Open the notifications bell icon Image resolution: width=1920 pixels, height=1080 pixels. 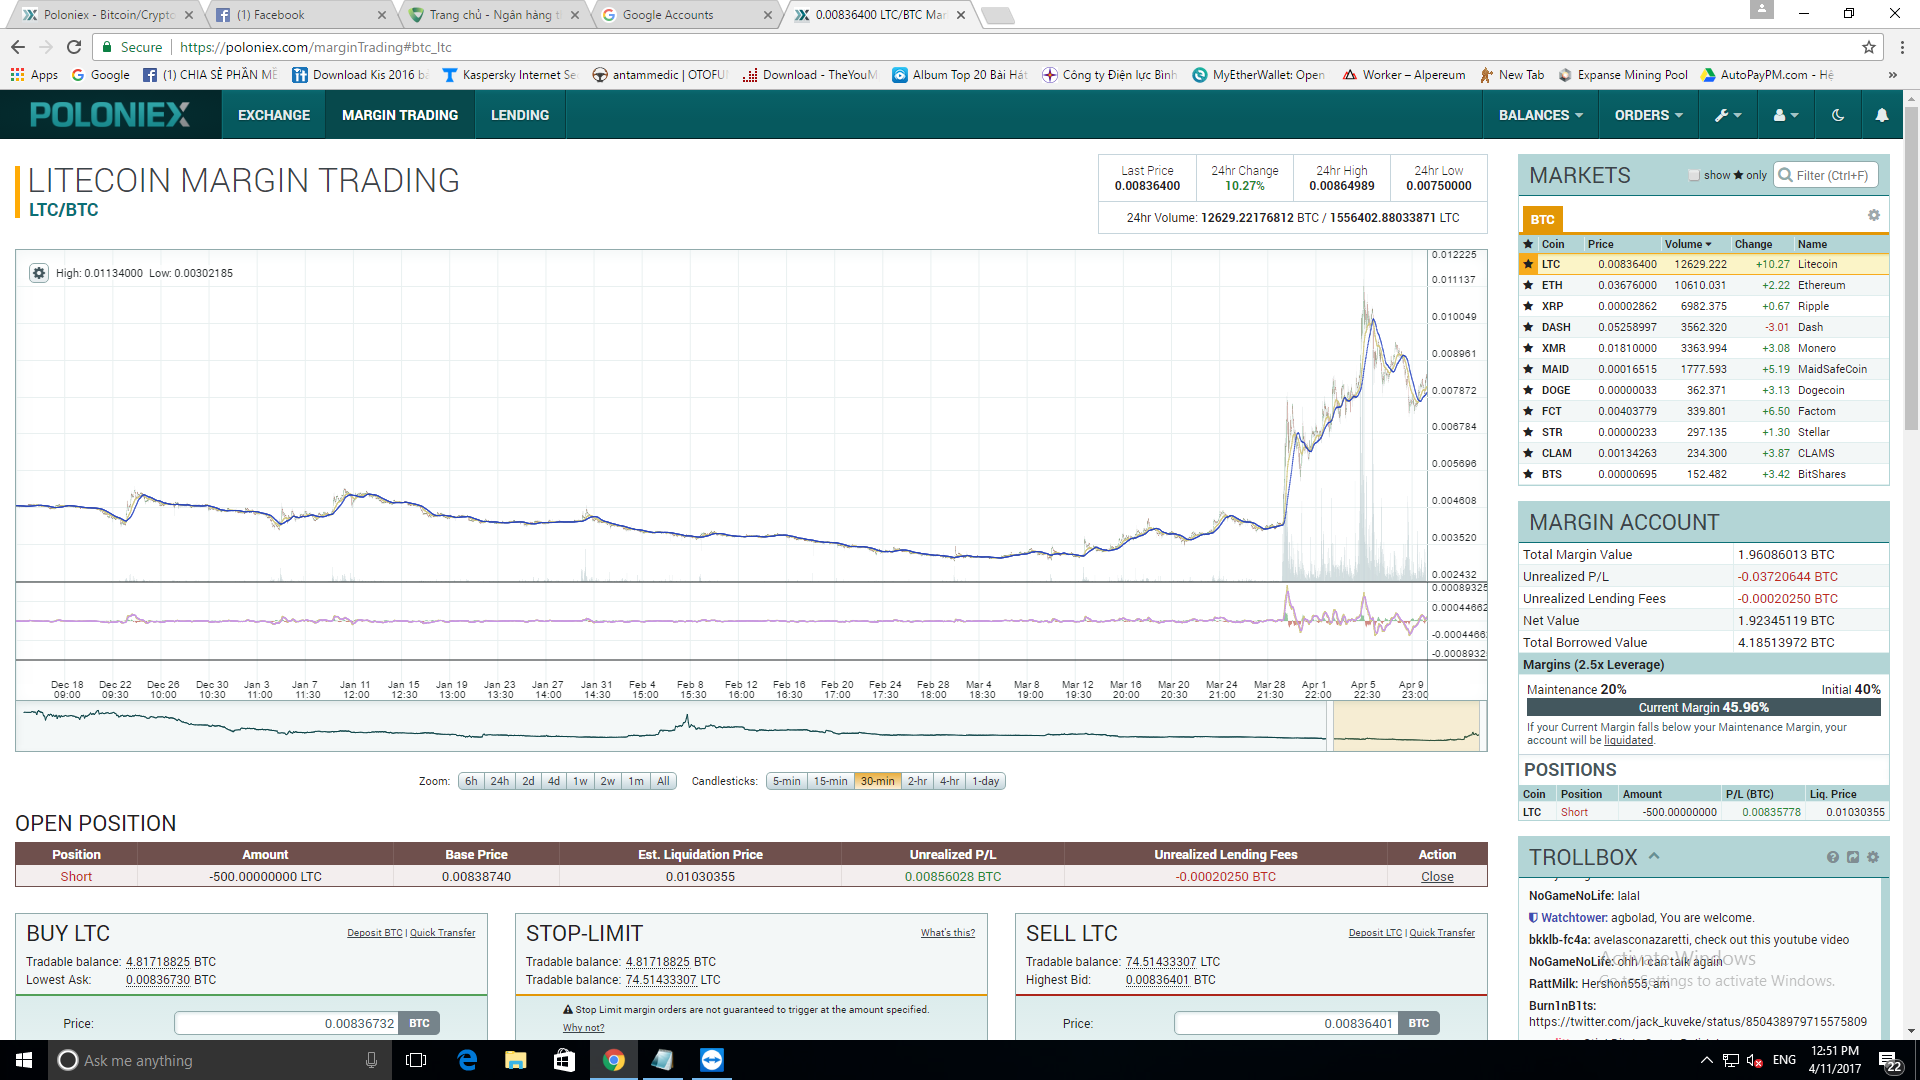click(x=1881, y=115)
